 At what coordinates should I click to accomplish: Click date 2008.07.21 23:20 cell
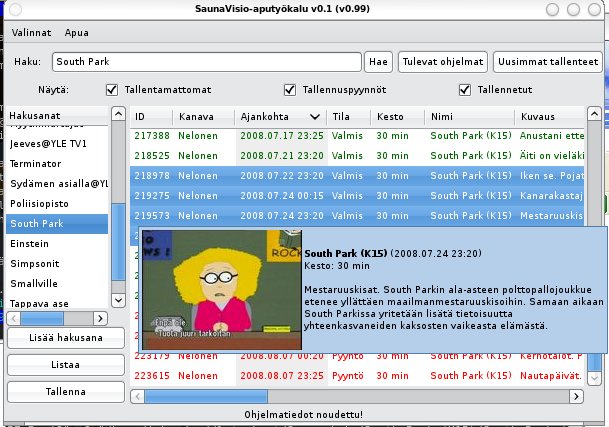pos(282,156)
